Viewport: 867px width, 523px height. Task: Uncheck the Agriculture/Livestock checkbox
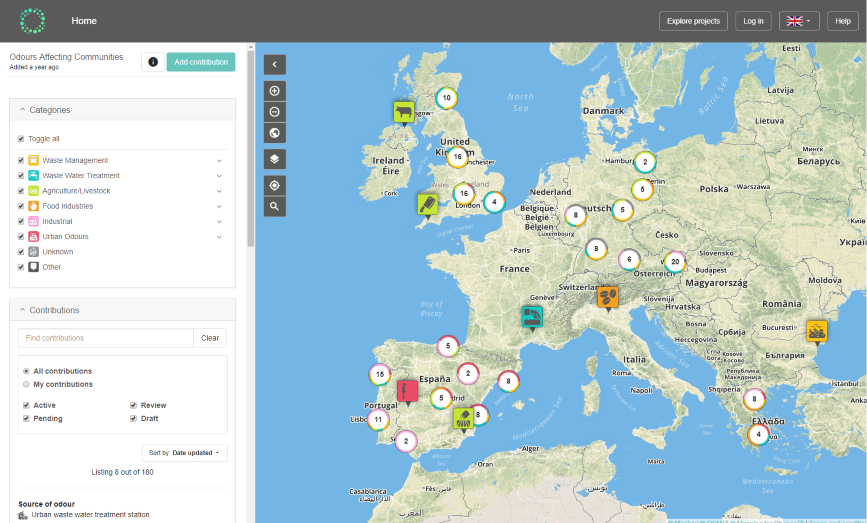(21, 191)
